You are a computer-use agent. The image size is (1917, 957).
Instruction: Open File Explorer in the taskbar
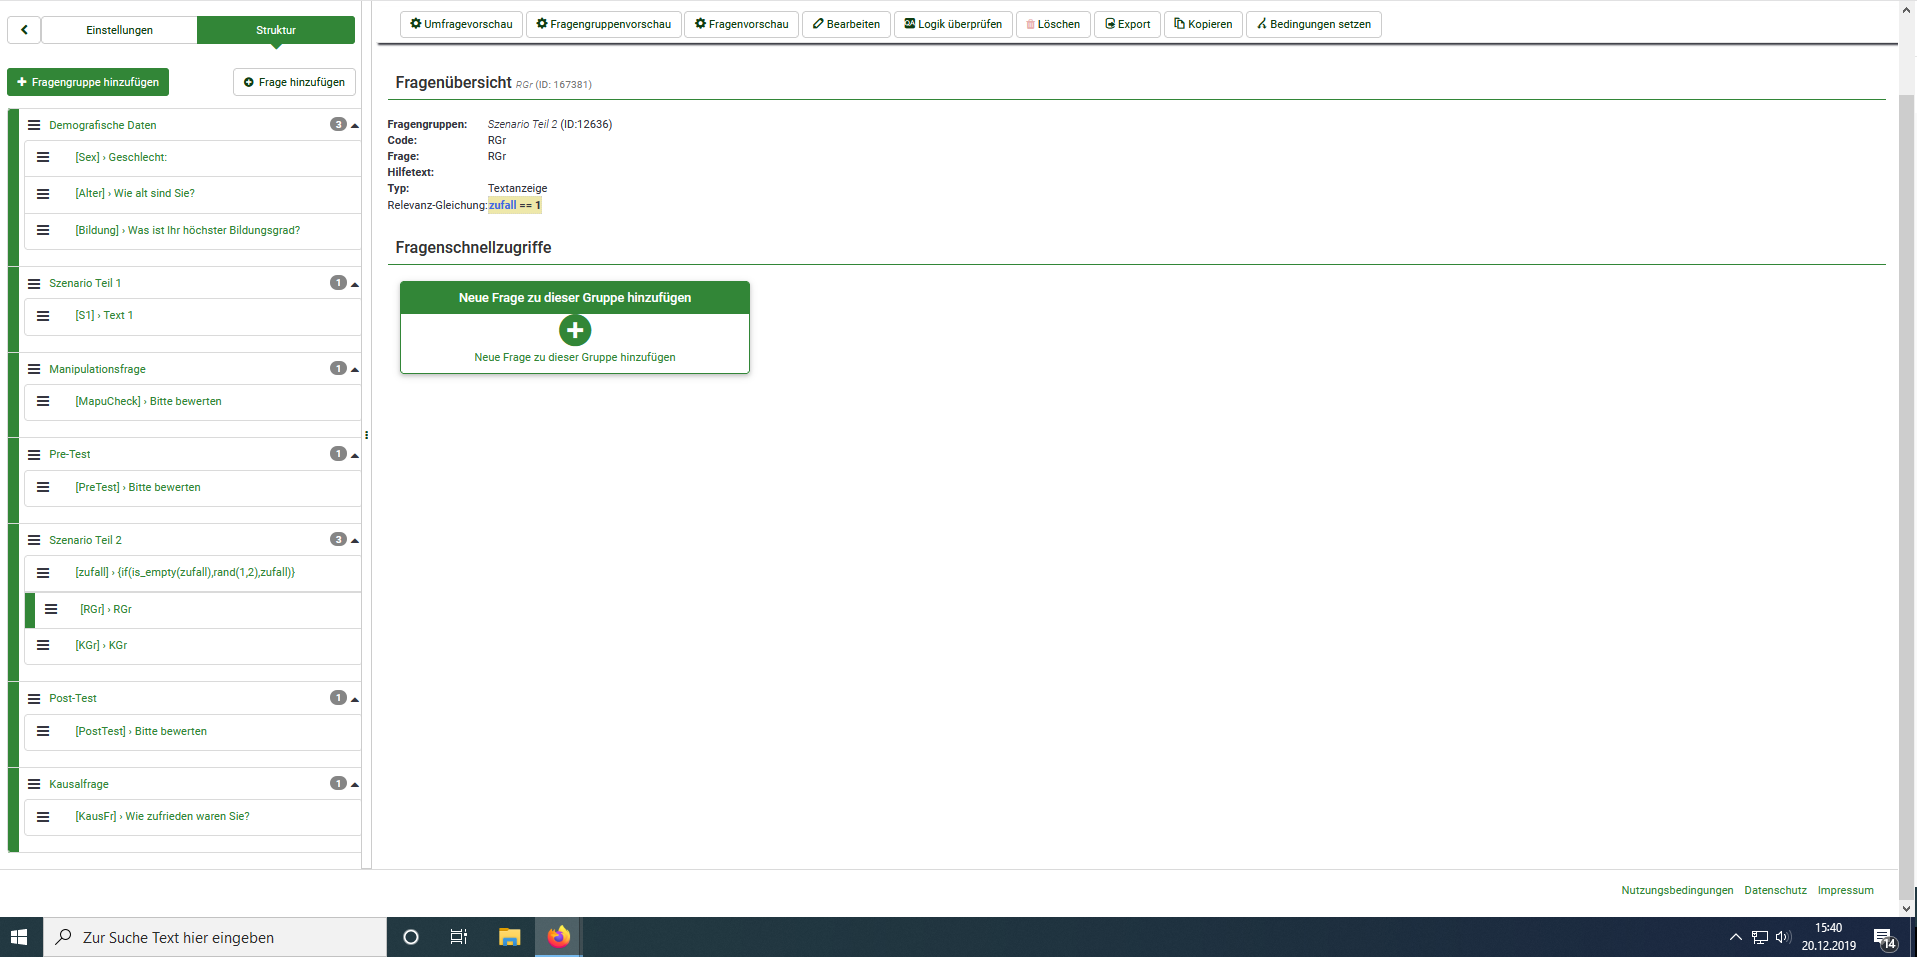[510, 937]
